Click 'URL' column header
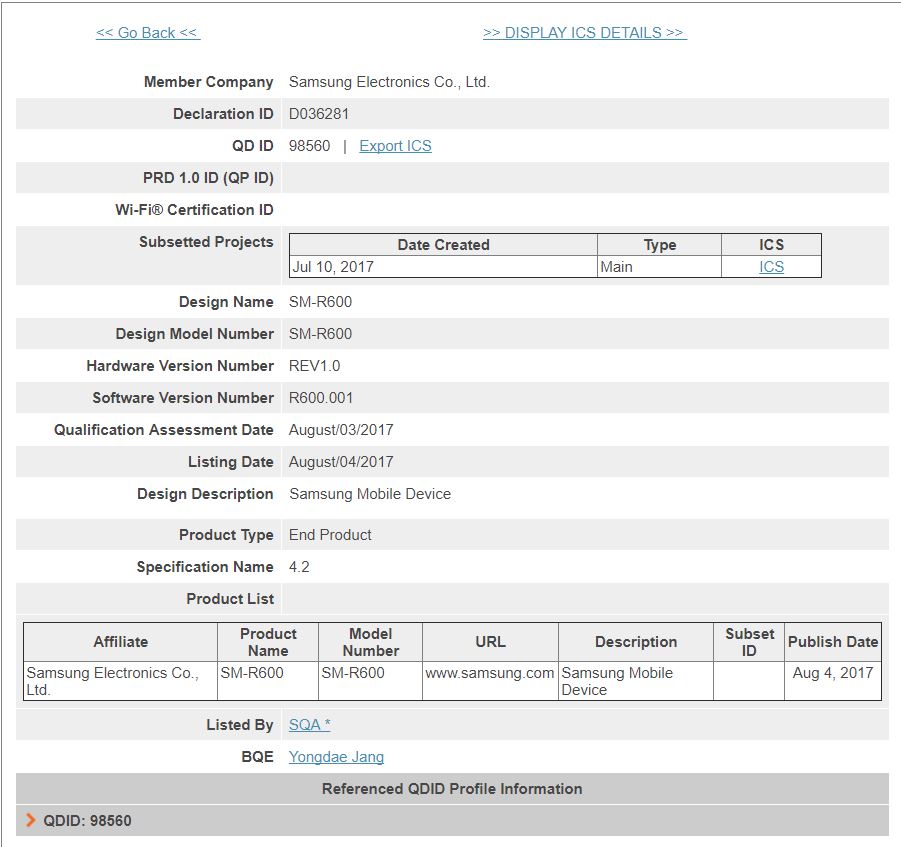This screenshot has height=847, width=901. point(490,642)
